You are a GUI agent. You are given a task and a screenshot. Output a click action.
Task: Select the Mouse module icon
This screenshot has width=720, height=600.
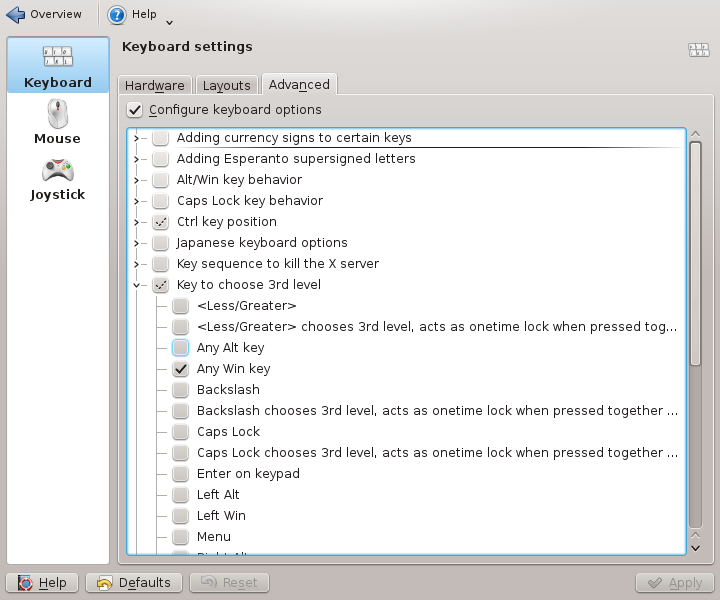pyautogui.click(x=58, y=113)
